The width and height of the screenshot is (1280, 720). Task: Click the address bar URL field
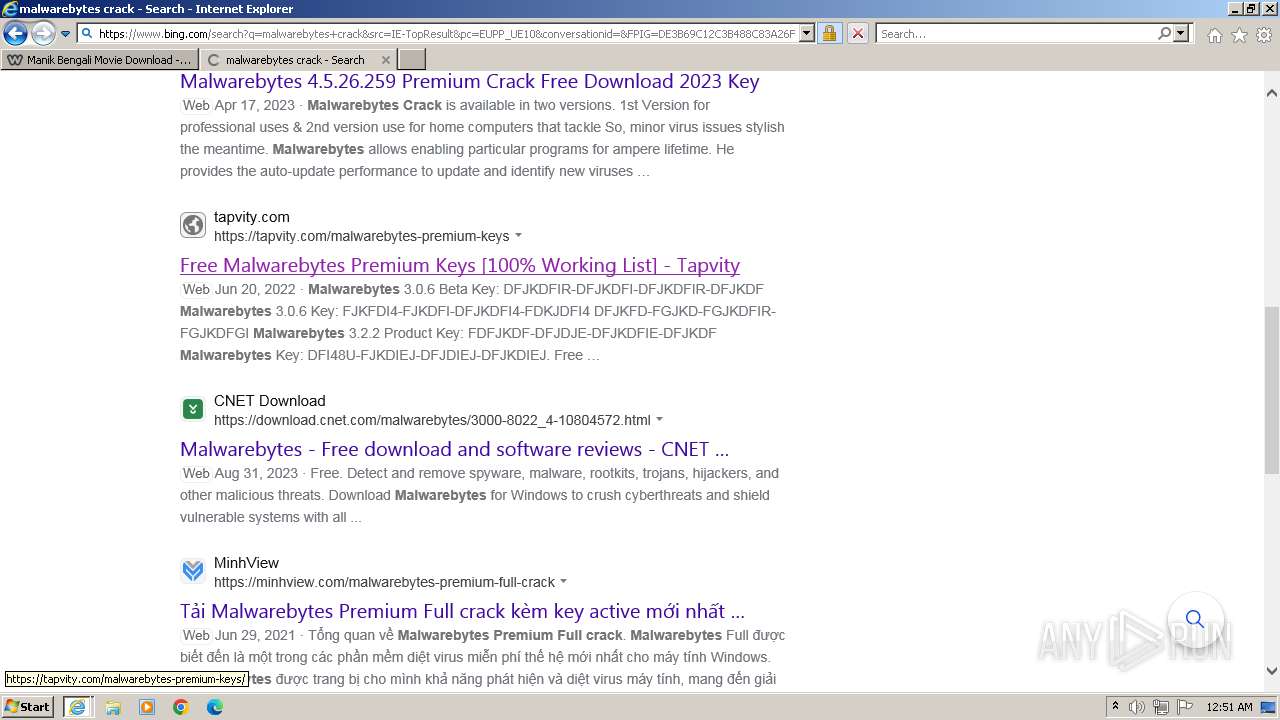pos(447,33)
